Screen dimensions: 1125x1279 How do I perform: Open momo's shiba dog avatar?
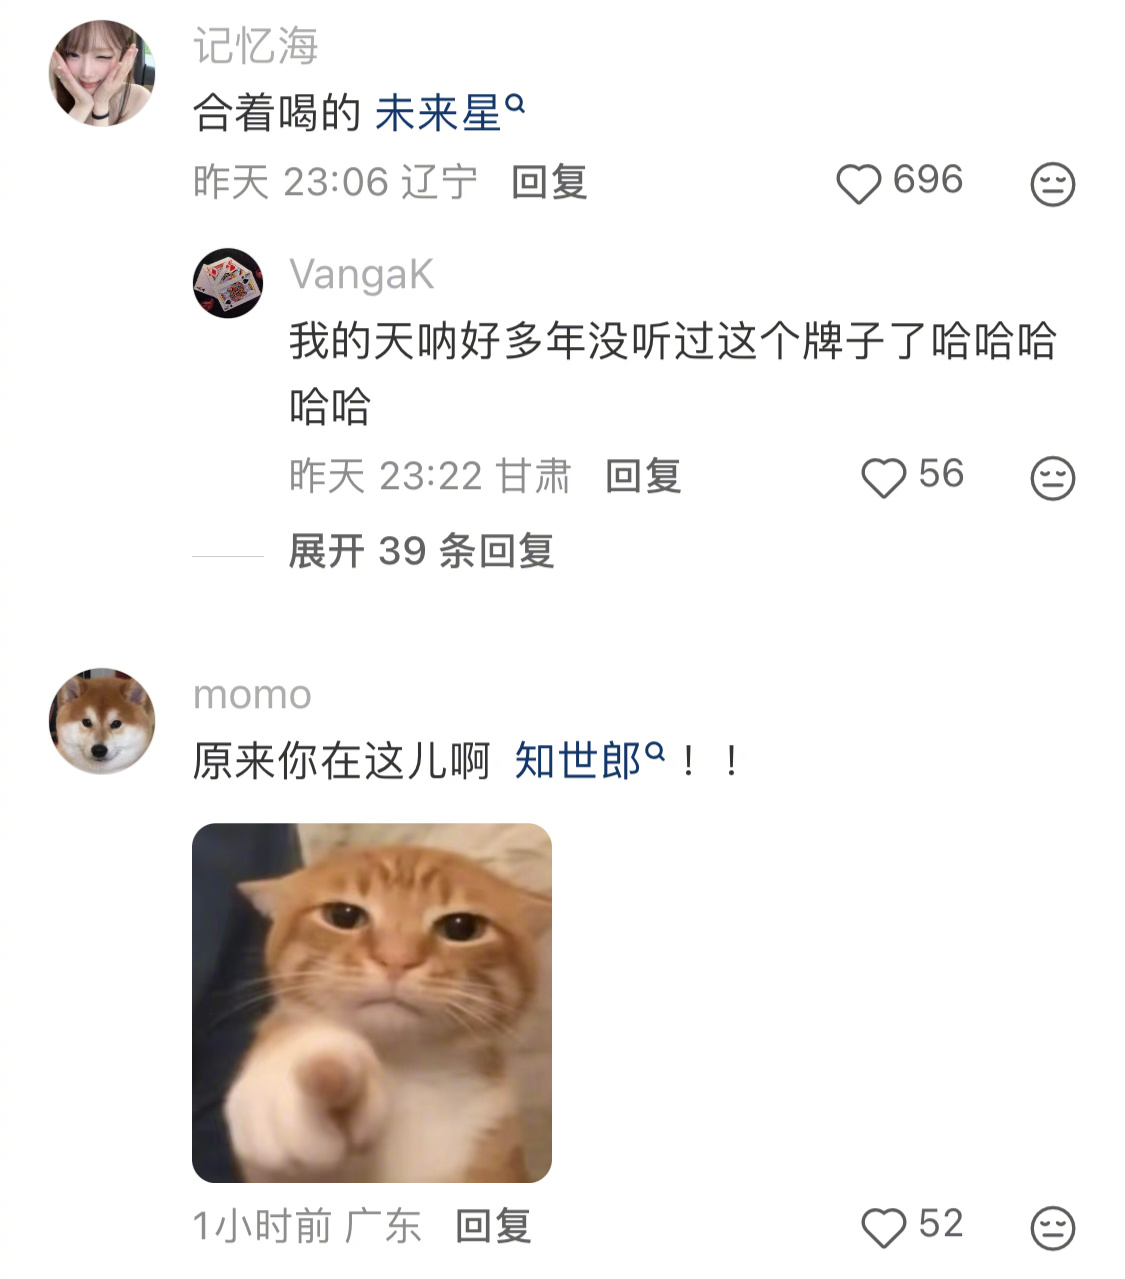pyautogui.click(x=102, y=721)
